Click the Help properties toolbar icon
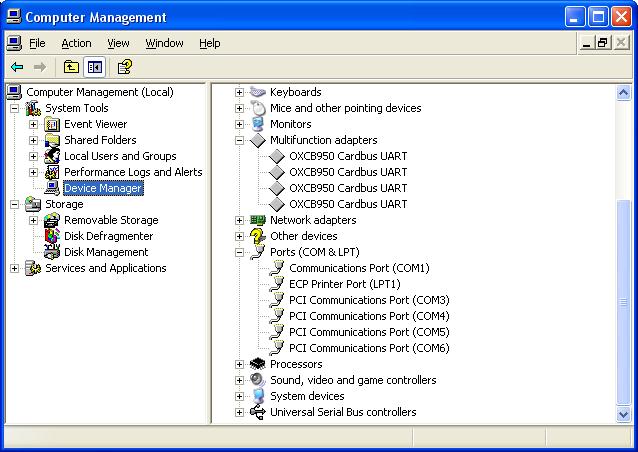 coord(125,67)
